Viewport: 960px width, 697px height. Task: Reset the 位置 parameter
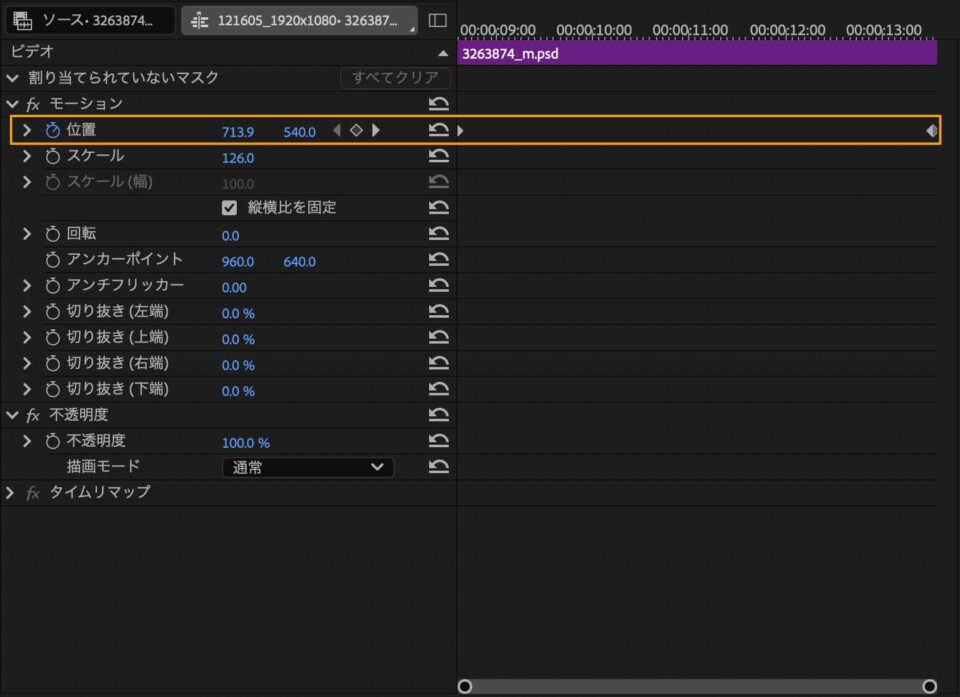(x=438, y=130)
